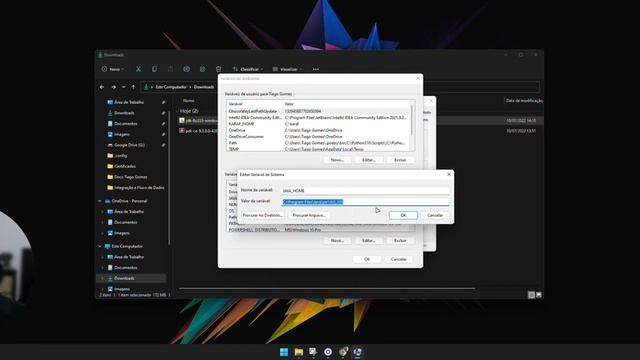
Task: Click the Rename icon in the Explorer toolbar
Action: [x=187, y=69]
